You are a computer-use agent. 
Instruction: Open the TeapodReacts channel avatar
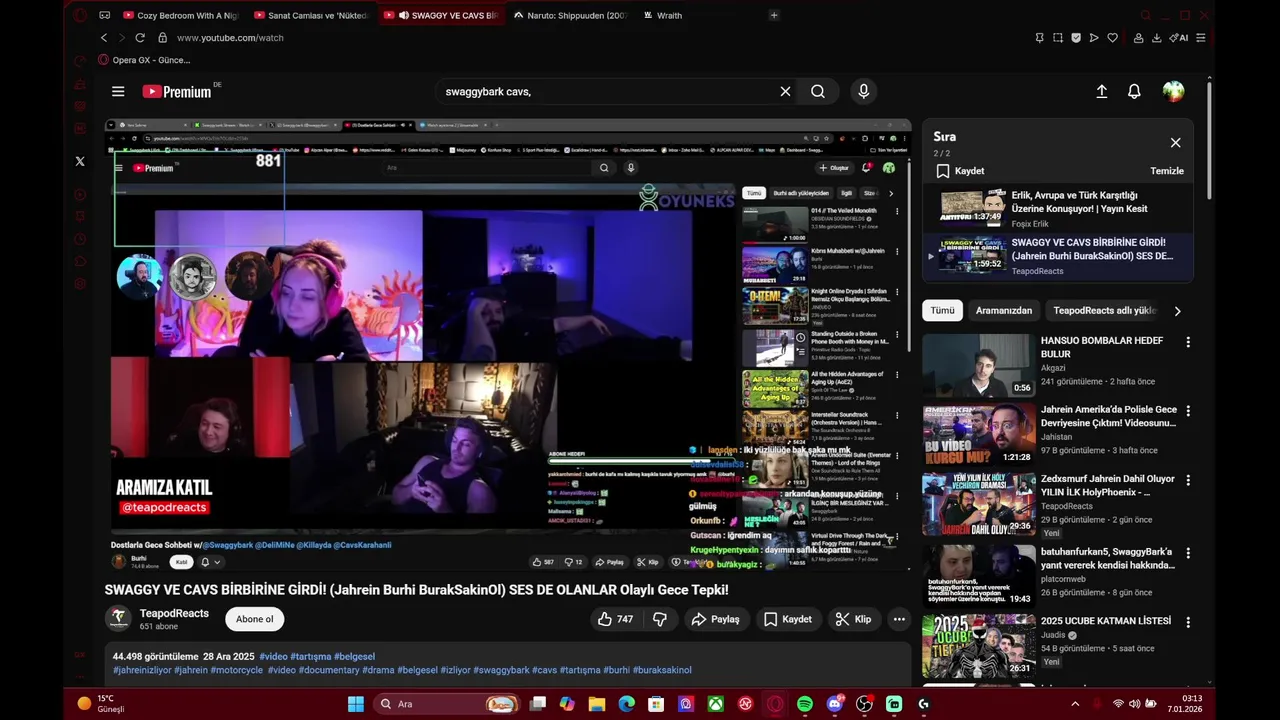(x=118, y=618)
